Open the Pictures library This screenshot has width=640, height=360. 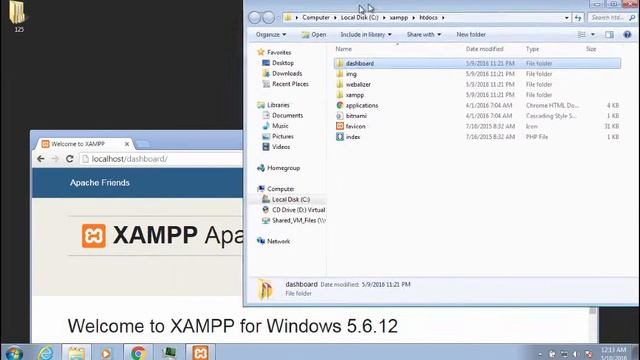[282, 136]
